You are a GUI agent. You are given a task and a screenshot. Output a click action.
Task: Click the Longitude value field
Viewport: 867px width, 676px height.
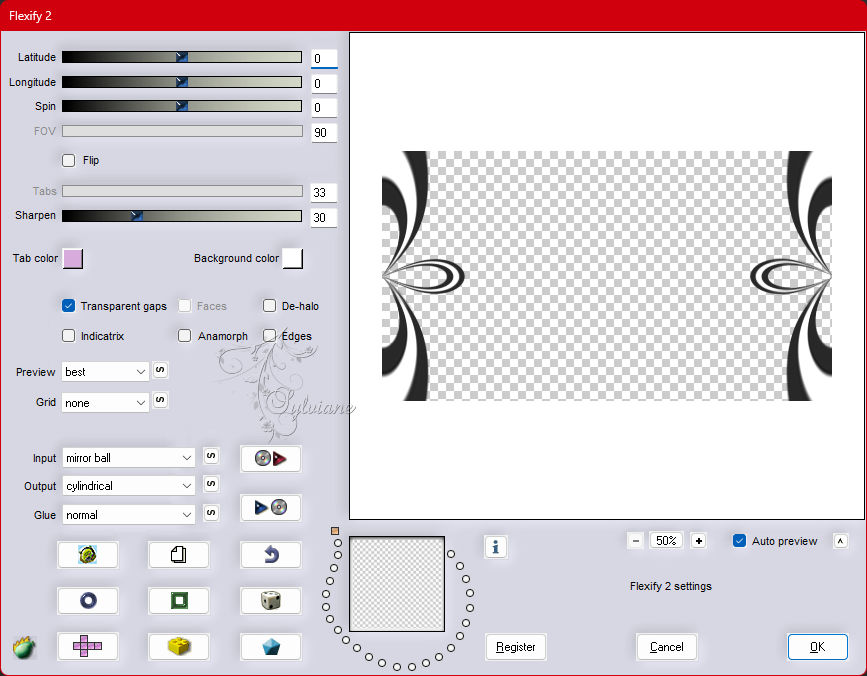click(x=324, y=83)
